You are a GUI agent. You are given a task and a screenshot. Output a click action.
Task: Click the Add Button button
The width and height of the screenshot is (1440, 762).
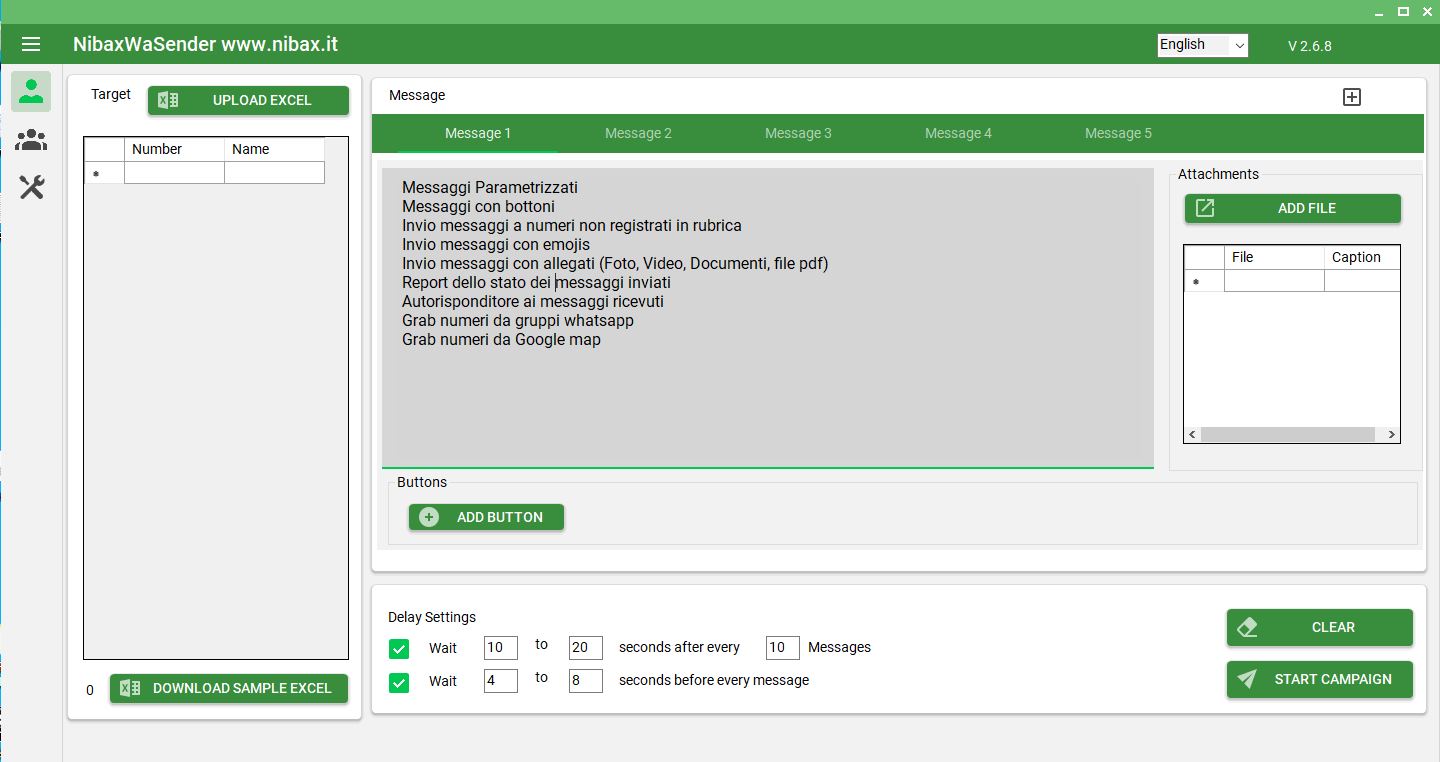coord(486,517)
